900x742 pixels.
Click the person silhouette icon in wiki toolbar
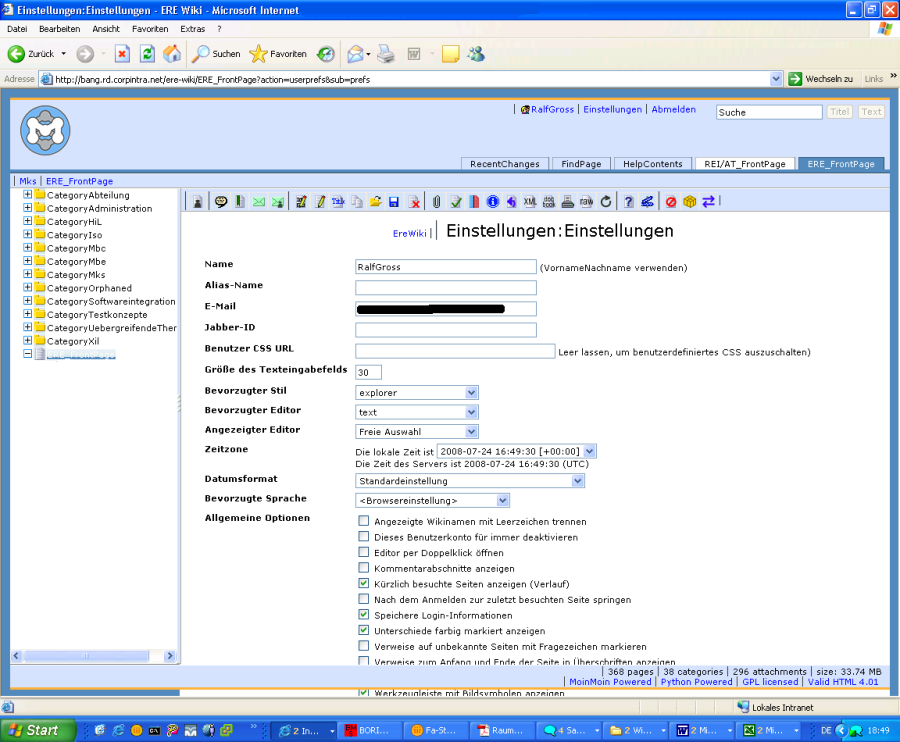point(197,201)
